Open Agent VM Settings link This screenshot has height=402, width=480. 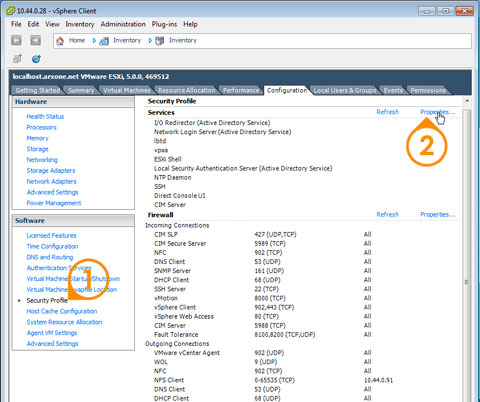click(x=52, y=333)
